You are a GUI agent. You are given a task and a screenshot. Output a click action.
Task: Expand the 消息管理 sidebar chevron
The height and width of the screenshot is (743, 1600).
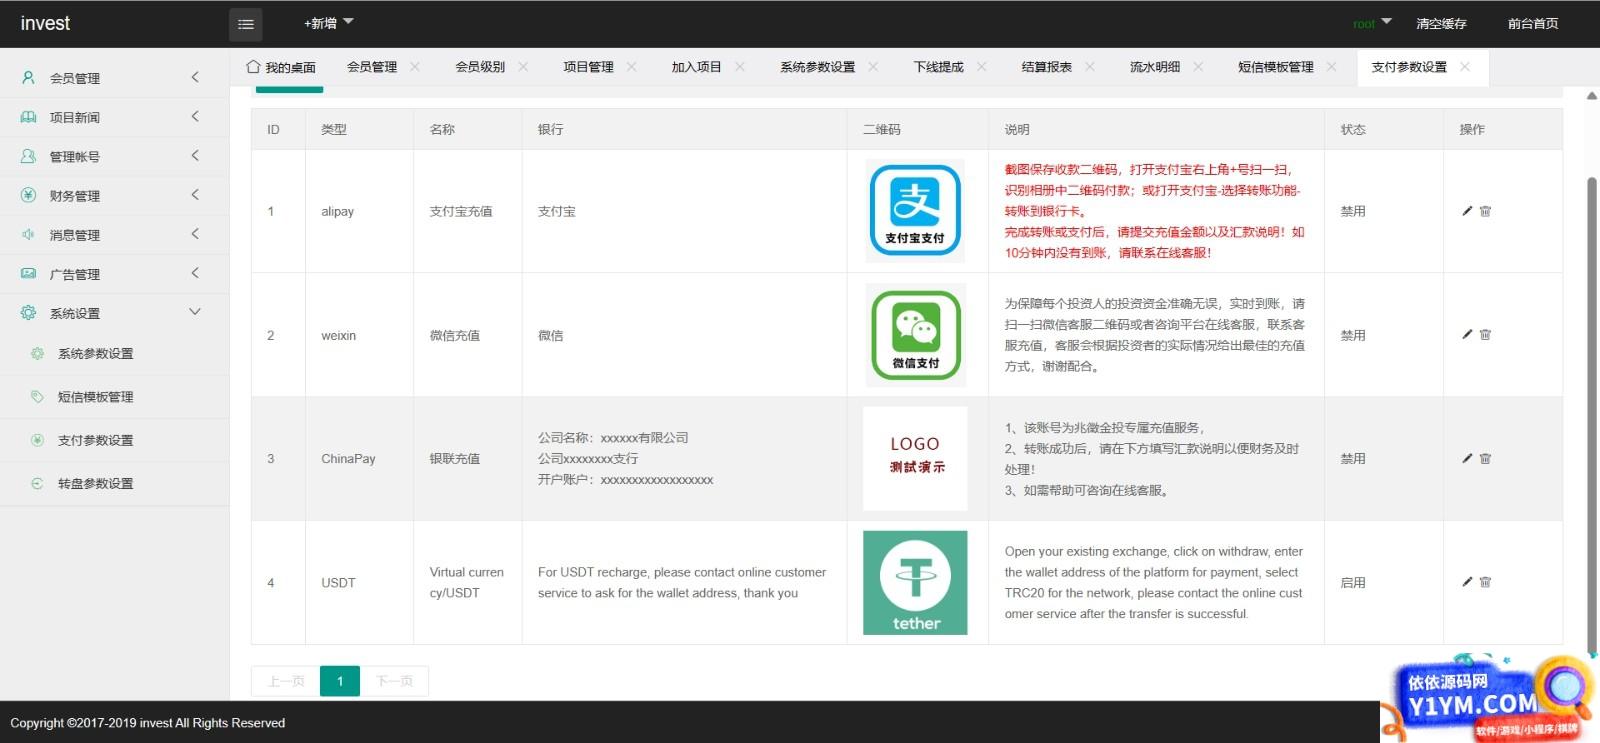(195, 233)
